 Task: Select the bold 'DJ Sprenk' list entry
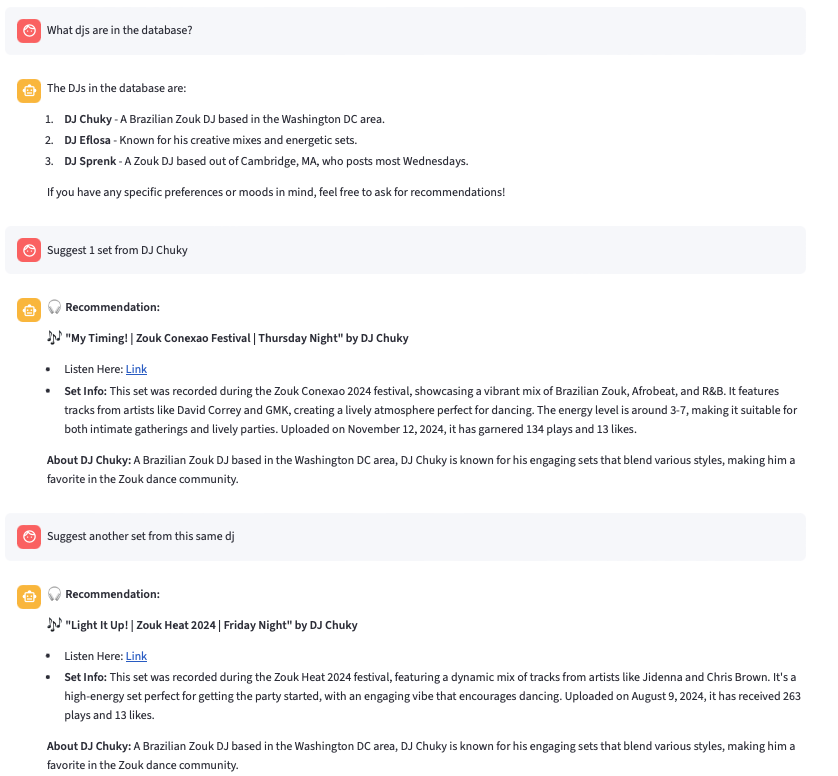90,161
